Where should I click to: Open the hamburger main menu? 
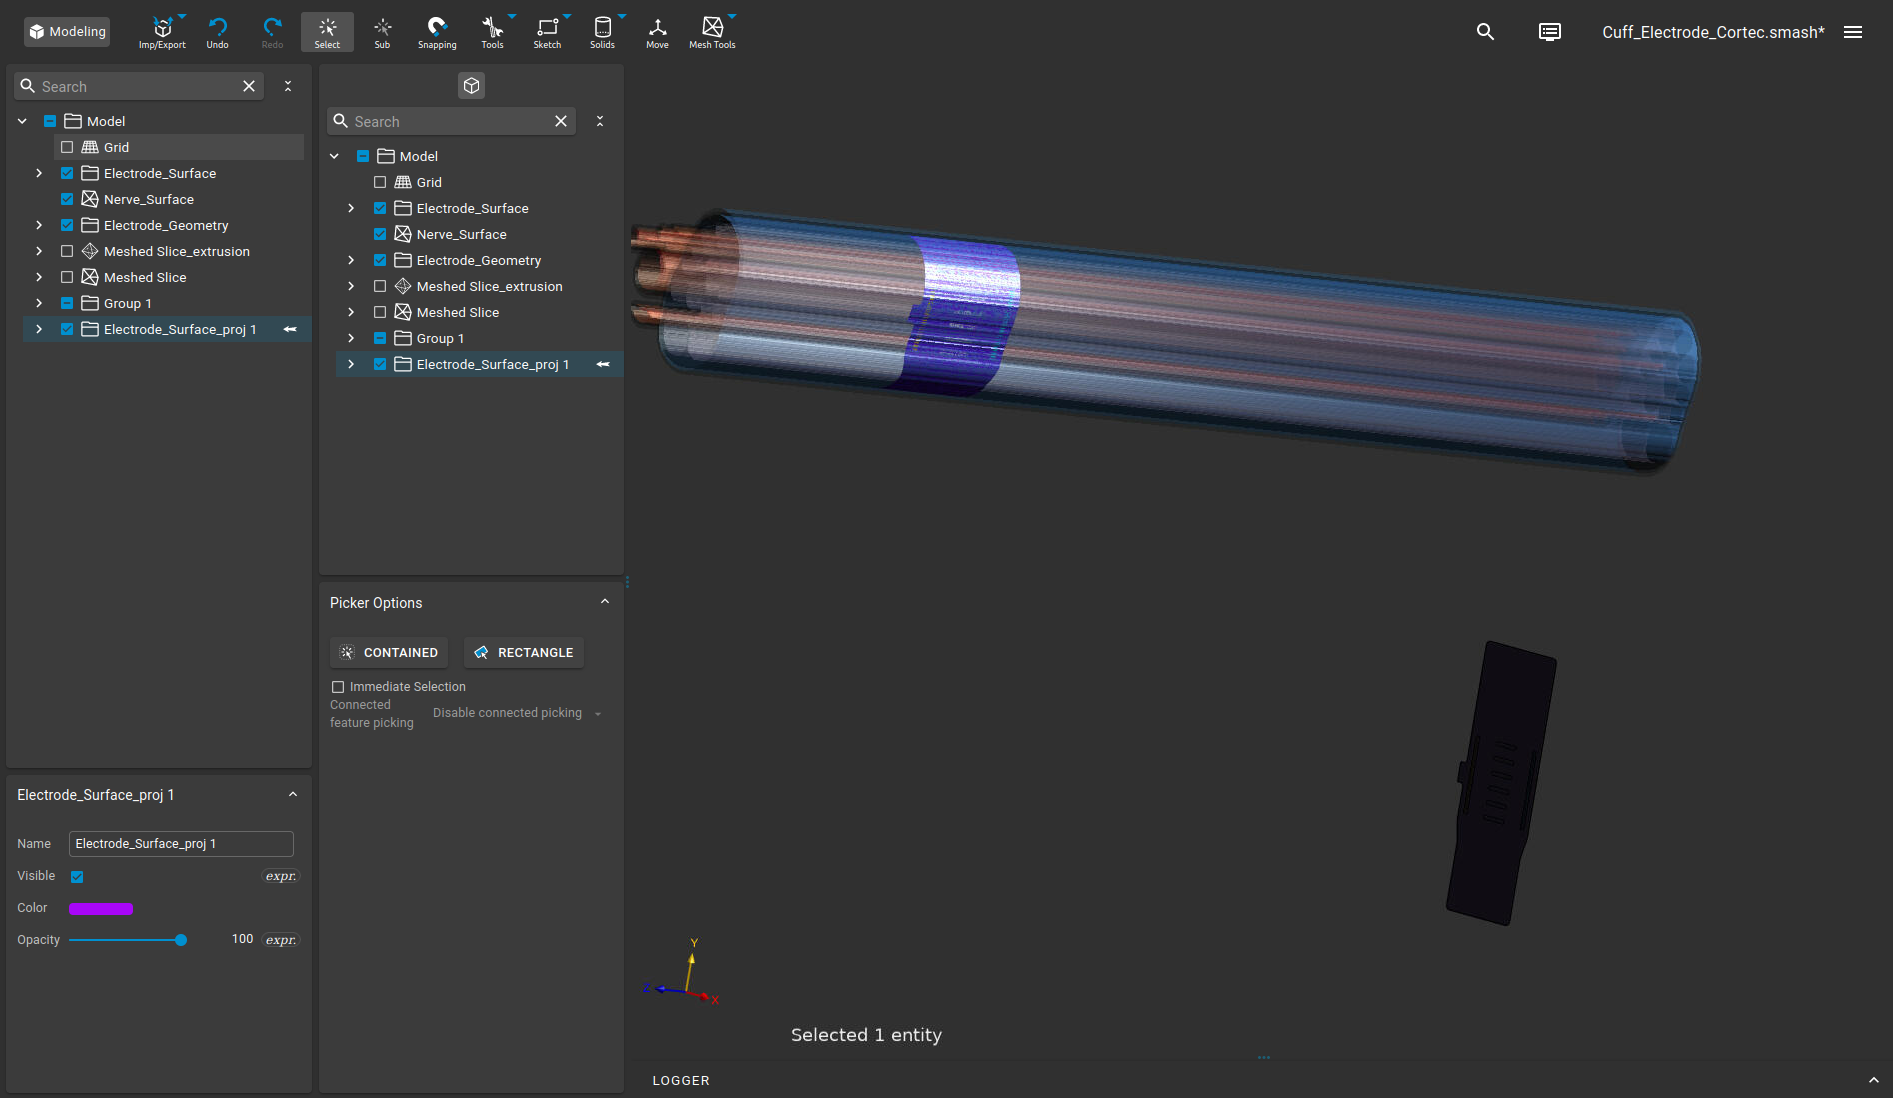point(1853,32)
